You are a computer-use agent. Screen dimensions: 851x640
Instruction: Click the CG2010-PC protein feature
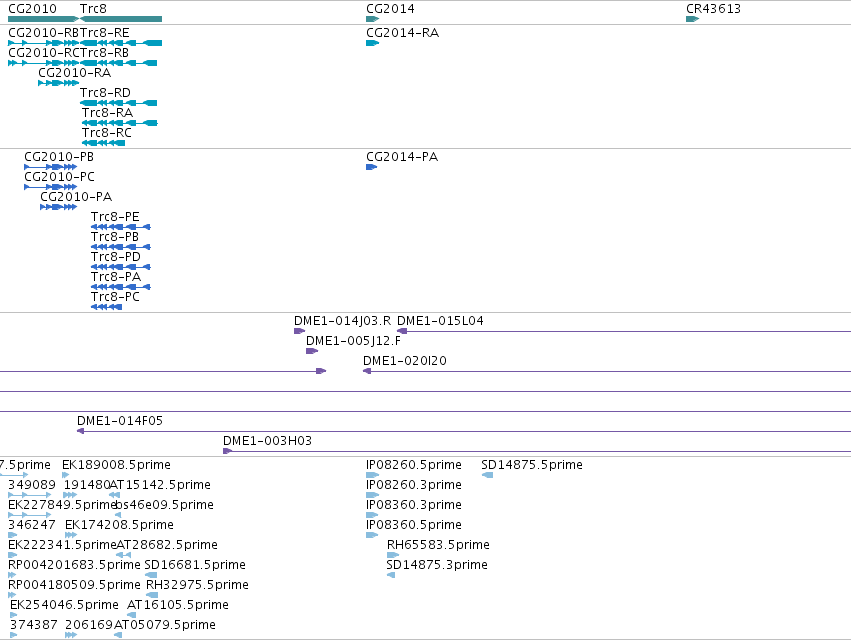click(x=50, y=187)
